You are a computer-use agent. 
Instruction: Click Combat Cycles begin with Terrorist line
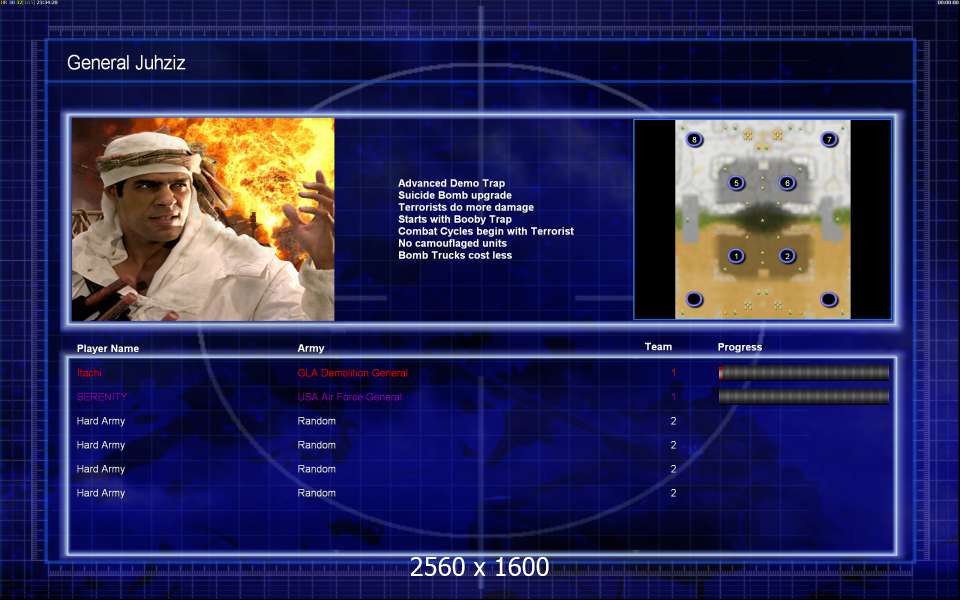tap(486, 231)
